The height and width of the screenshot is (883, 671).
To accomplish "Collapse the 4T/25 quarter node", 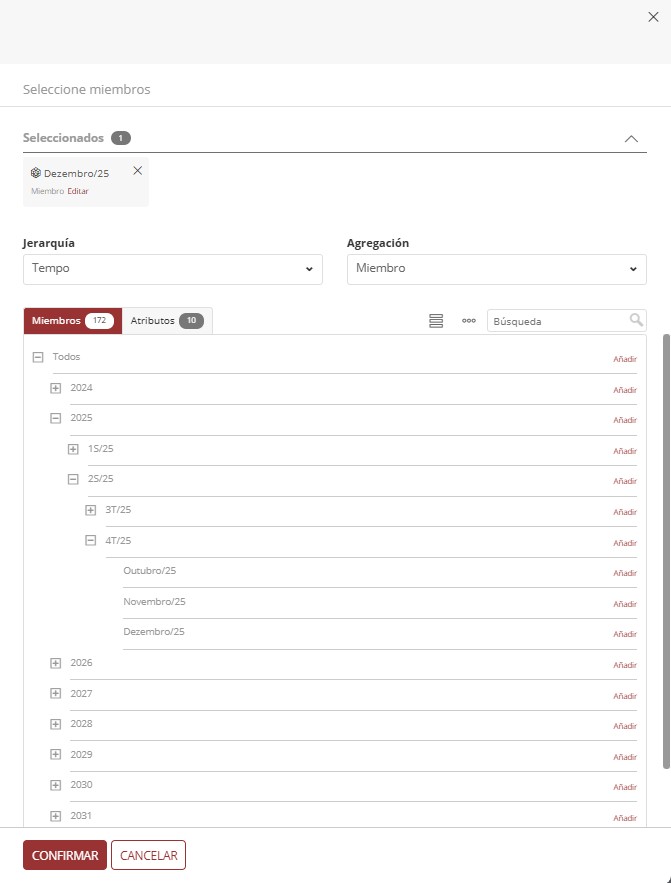I will [91, 541].
